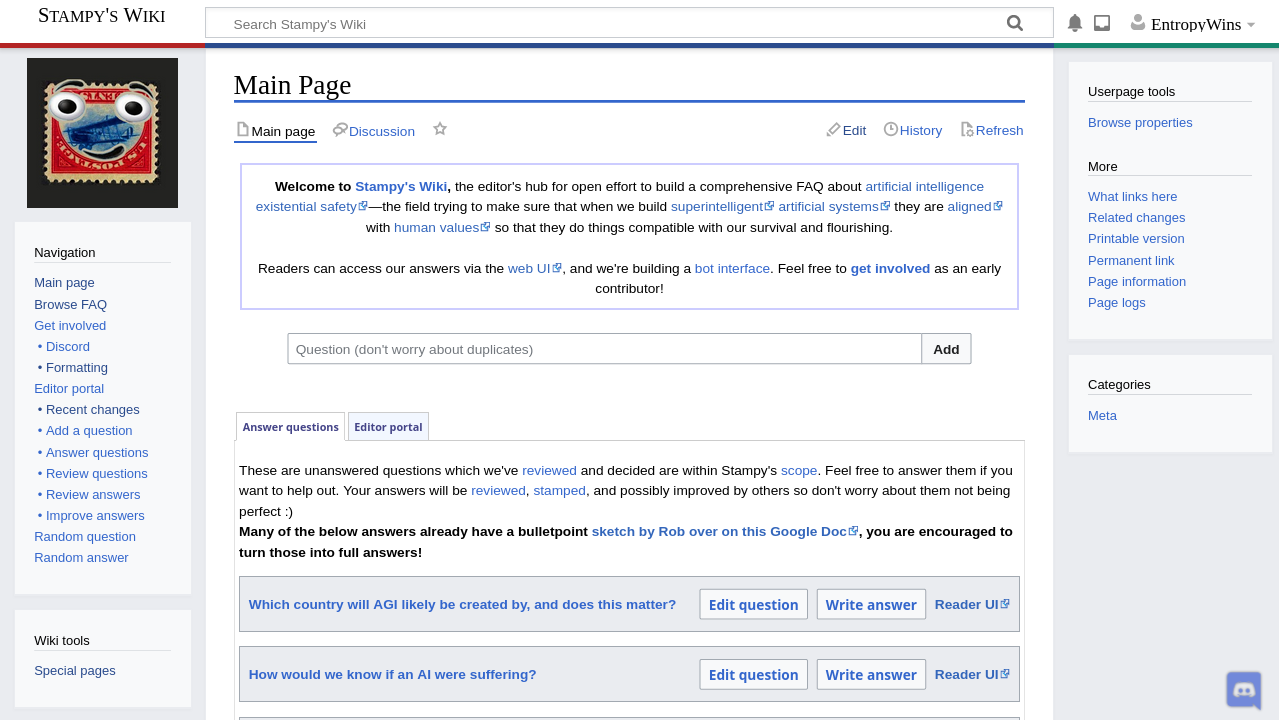Click Browse properties under Userpage tools
1279x720 pixels.
tap(1140, 122)
